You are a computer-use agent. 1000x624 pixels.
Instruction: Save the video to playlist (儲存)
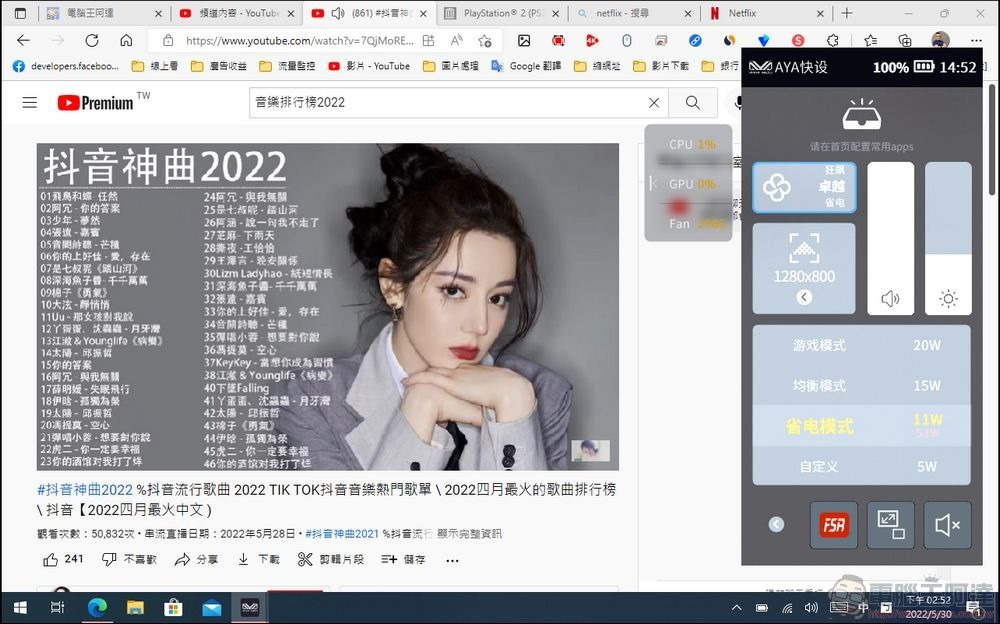point(404,560)
